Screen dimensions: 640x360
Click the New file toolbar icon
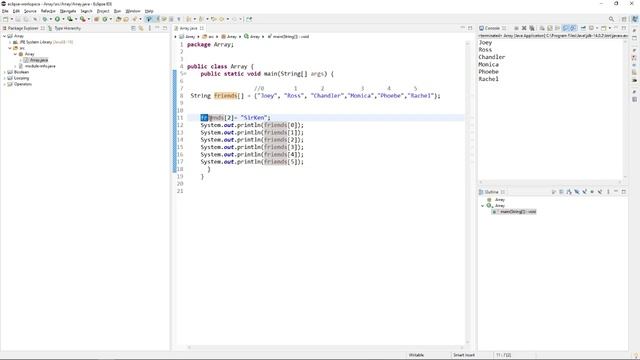point(6,19)
